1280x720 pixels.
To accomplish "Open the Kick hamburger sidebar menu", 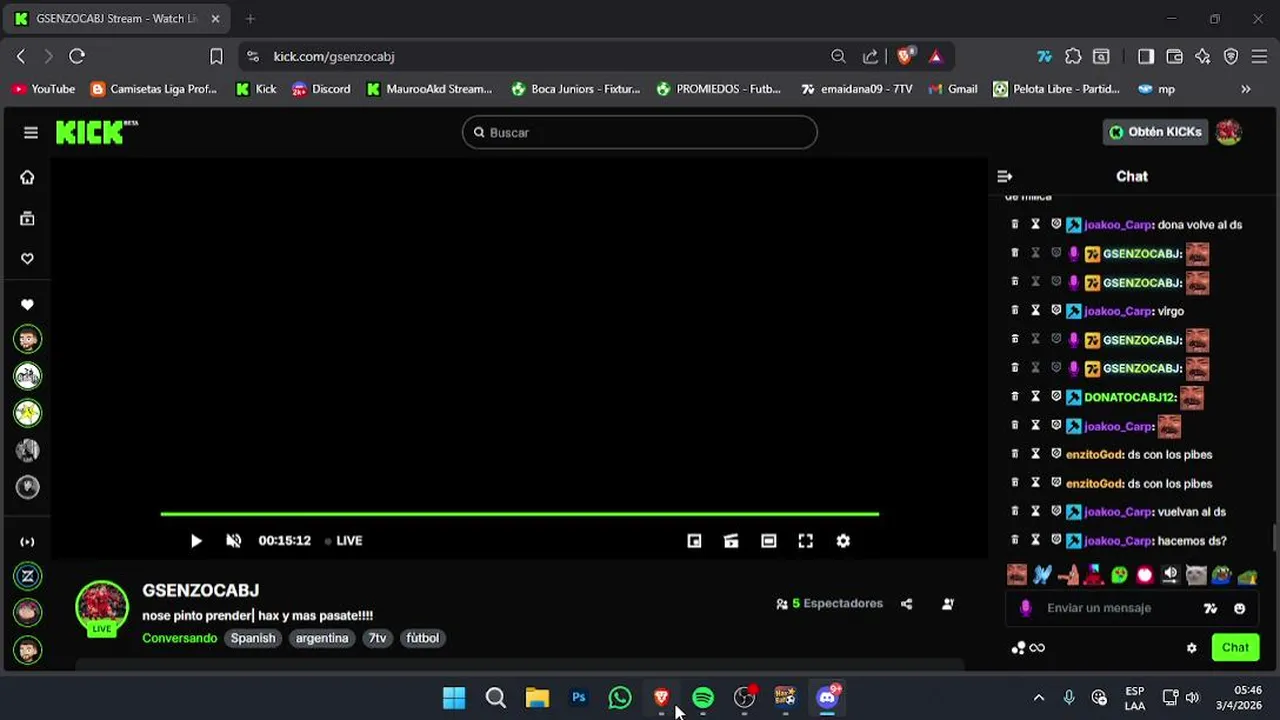I will (31, 132).
